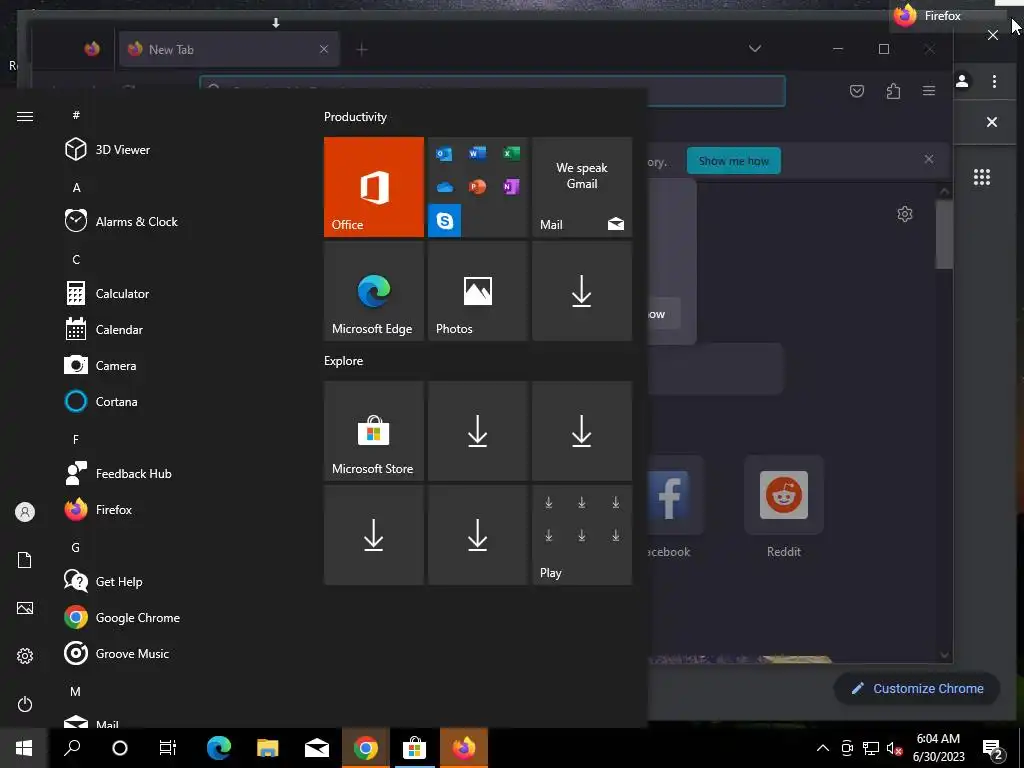Screen dimensions: 1024x768
Task: Open taskbar Search magnifier
Action: [72, 748]
